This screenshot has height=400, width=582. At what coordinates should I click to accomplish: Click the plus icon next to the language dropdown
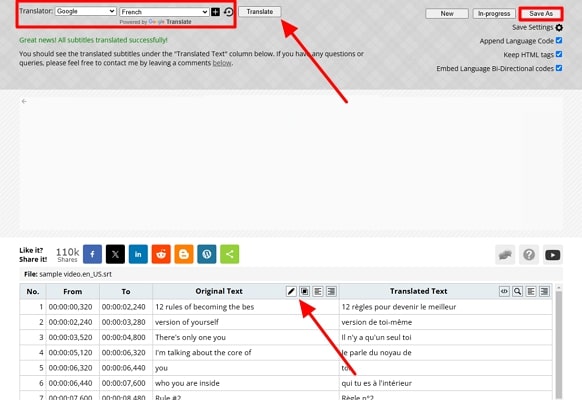coord(215,12)
